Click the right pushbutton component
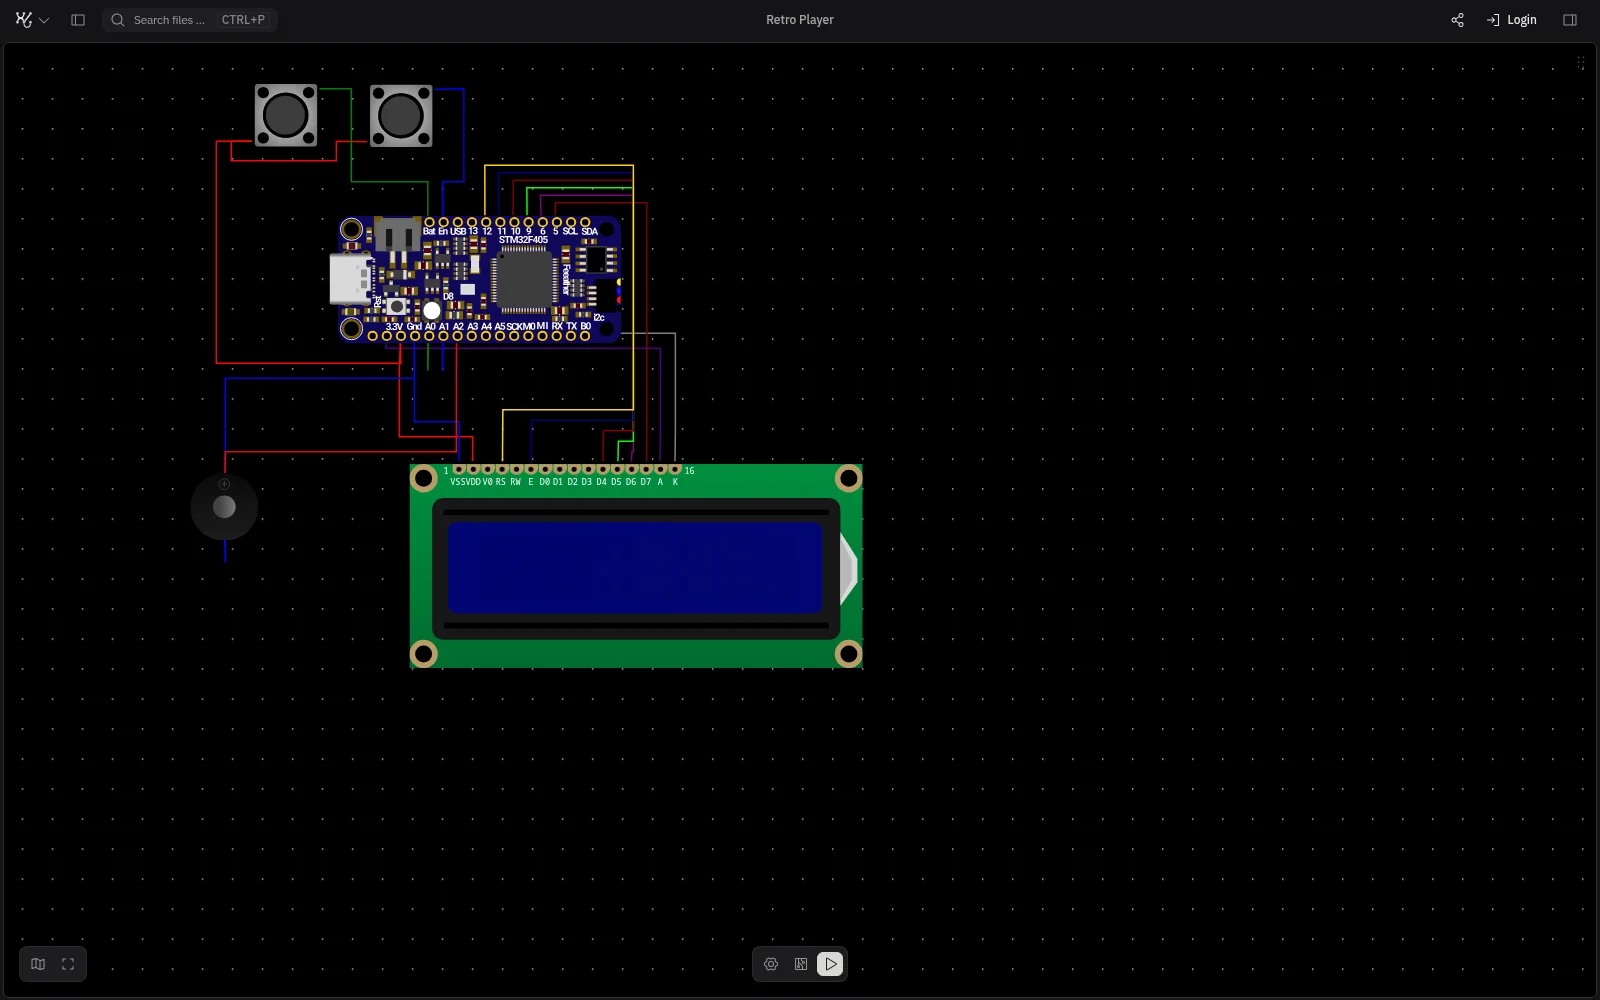Viewport: 1600px width, 1000px height. click(401, 116)
